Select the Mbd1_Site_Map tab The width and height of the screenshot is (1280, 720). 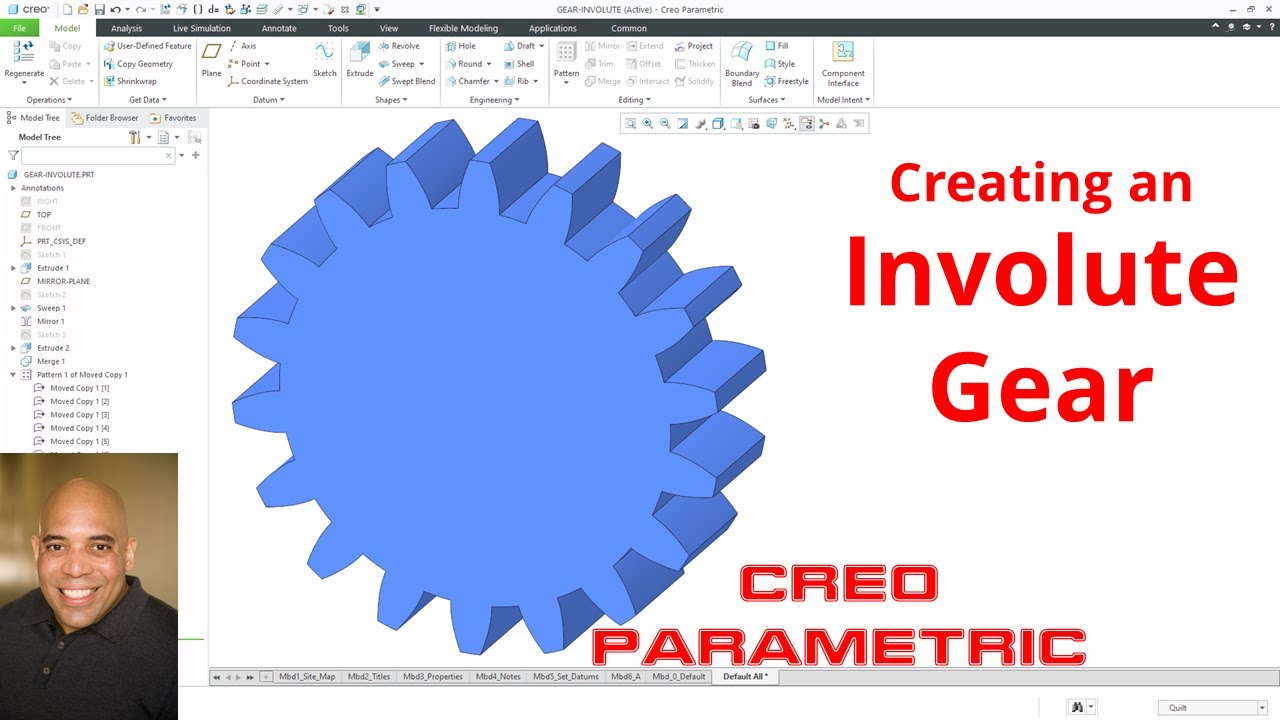[307, 677]
